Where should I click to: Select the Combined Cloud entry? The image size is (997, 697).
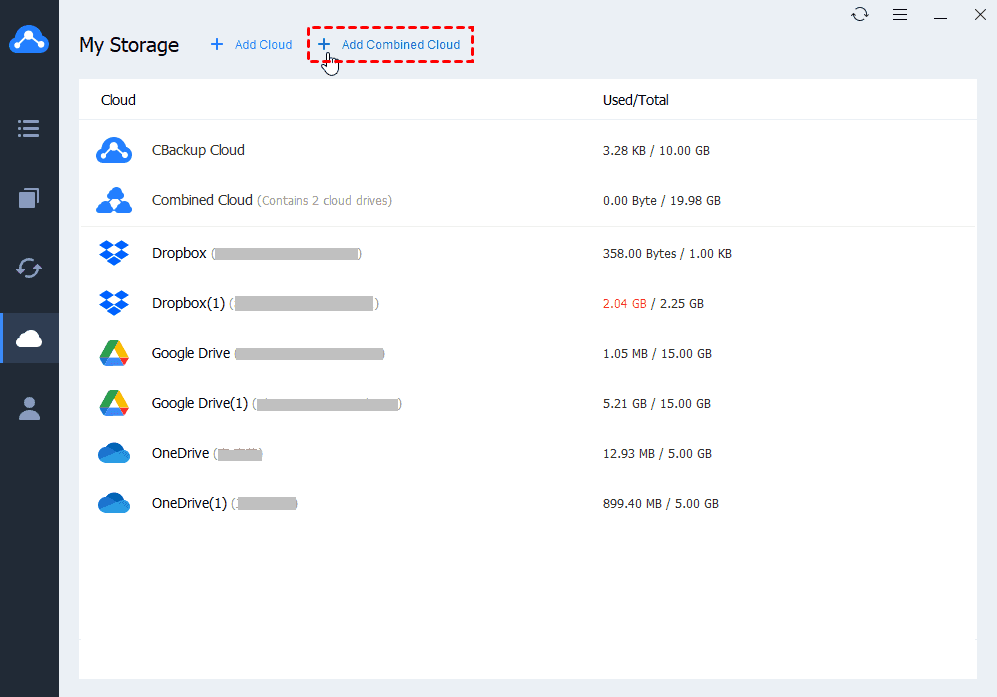pos(202,200)
